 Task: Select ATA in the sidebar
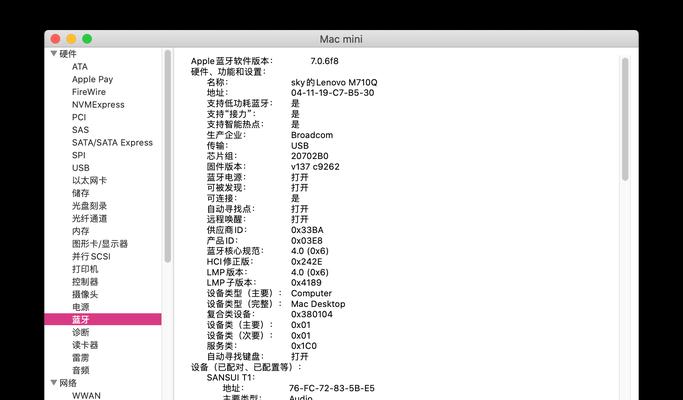tap(80, 66)
